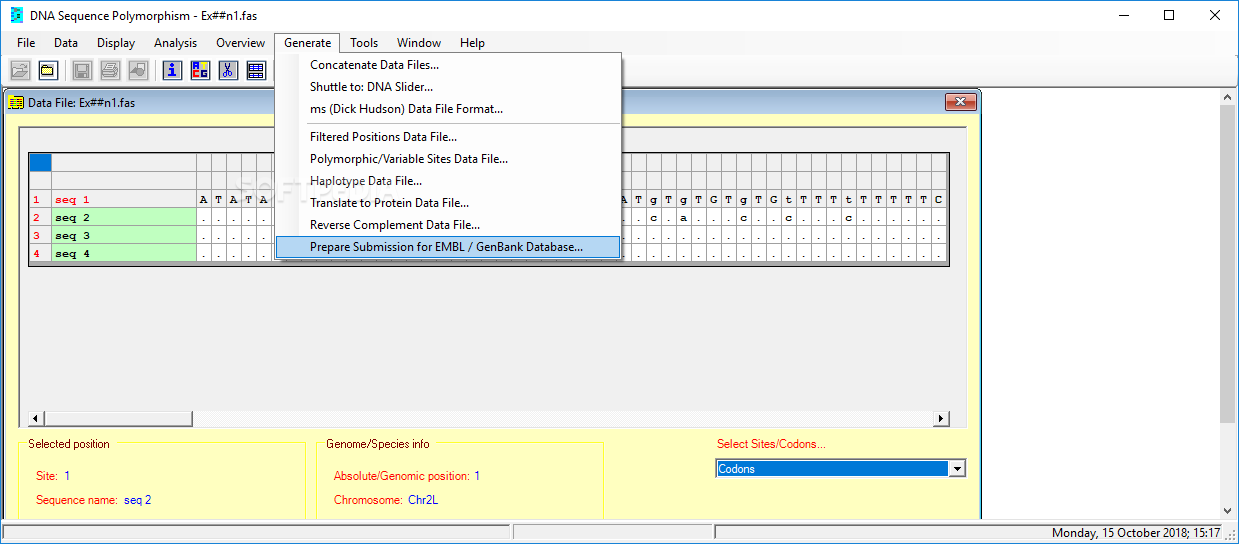Open the Data menu
This screenshot has width=1239, height=544.
click(x=66, y=43)
